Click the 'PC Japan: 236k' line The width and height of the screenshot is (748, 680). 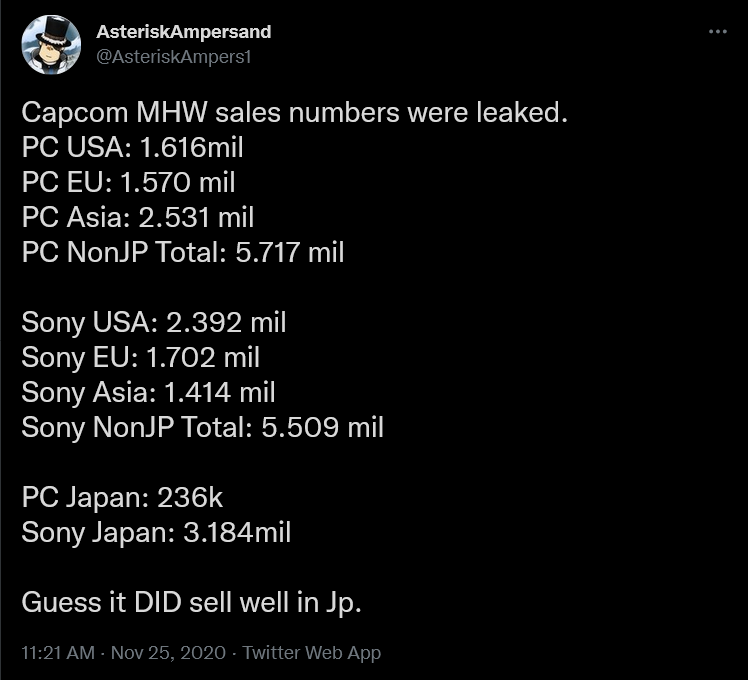coord(122,498)
